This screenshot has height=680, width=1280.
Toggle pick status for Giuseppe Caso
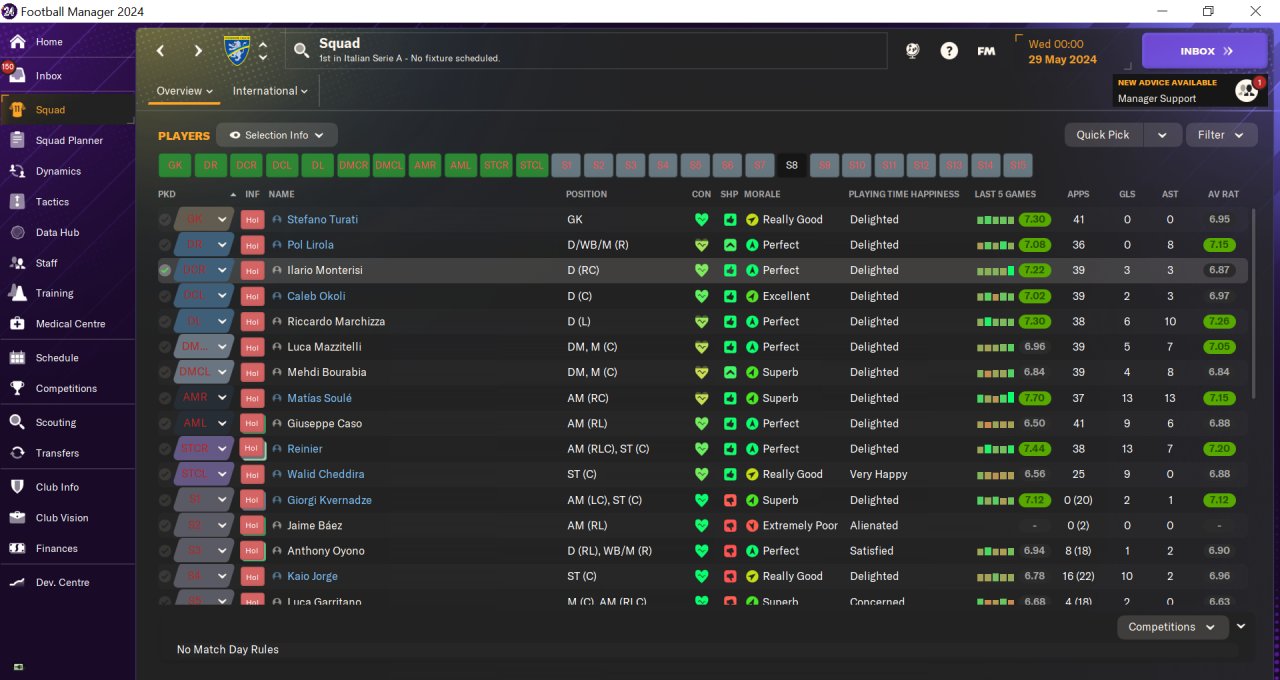[165, 424]
